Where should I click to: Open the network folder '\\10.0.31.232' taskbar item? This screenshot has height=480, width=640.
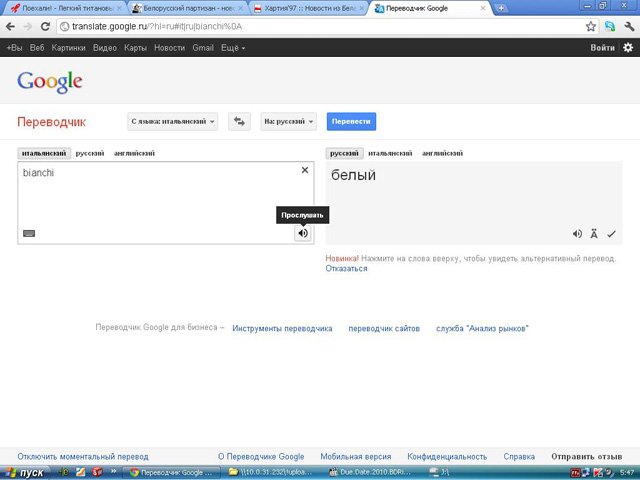[x=272, y=473]
